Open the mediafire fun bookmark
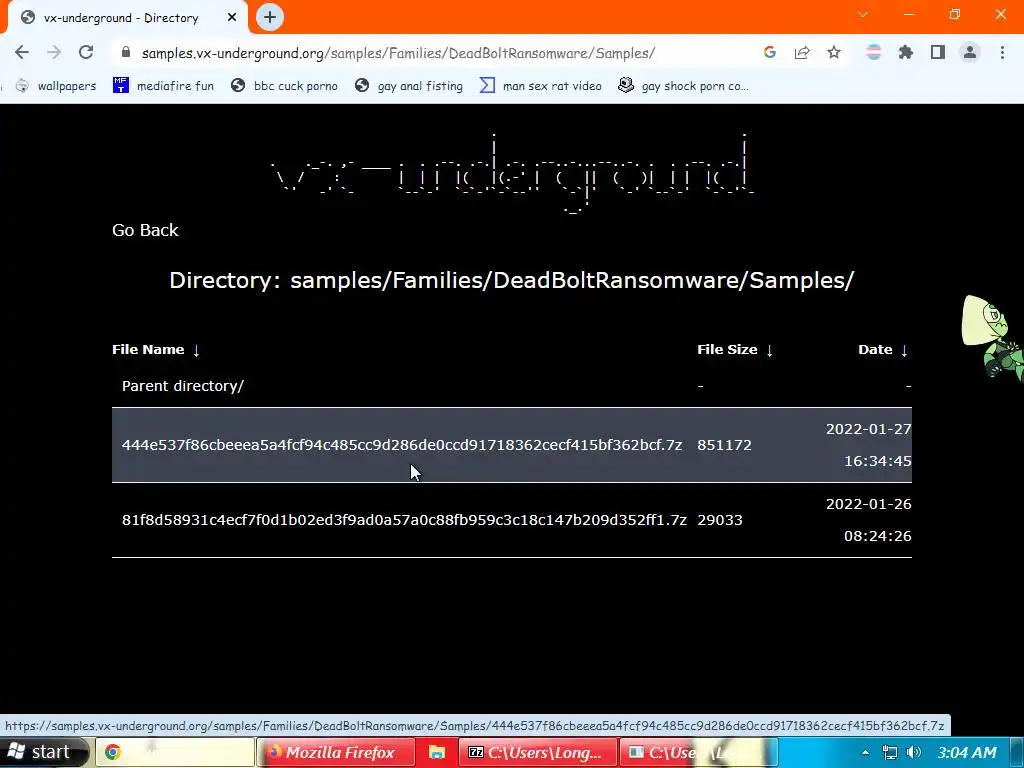 coord(163,86)
